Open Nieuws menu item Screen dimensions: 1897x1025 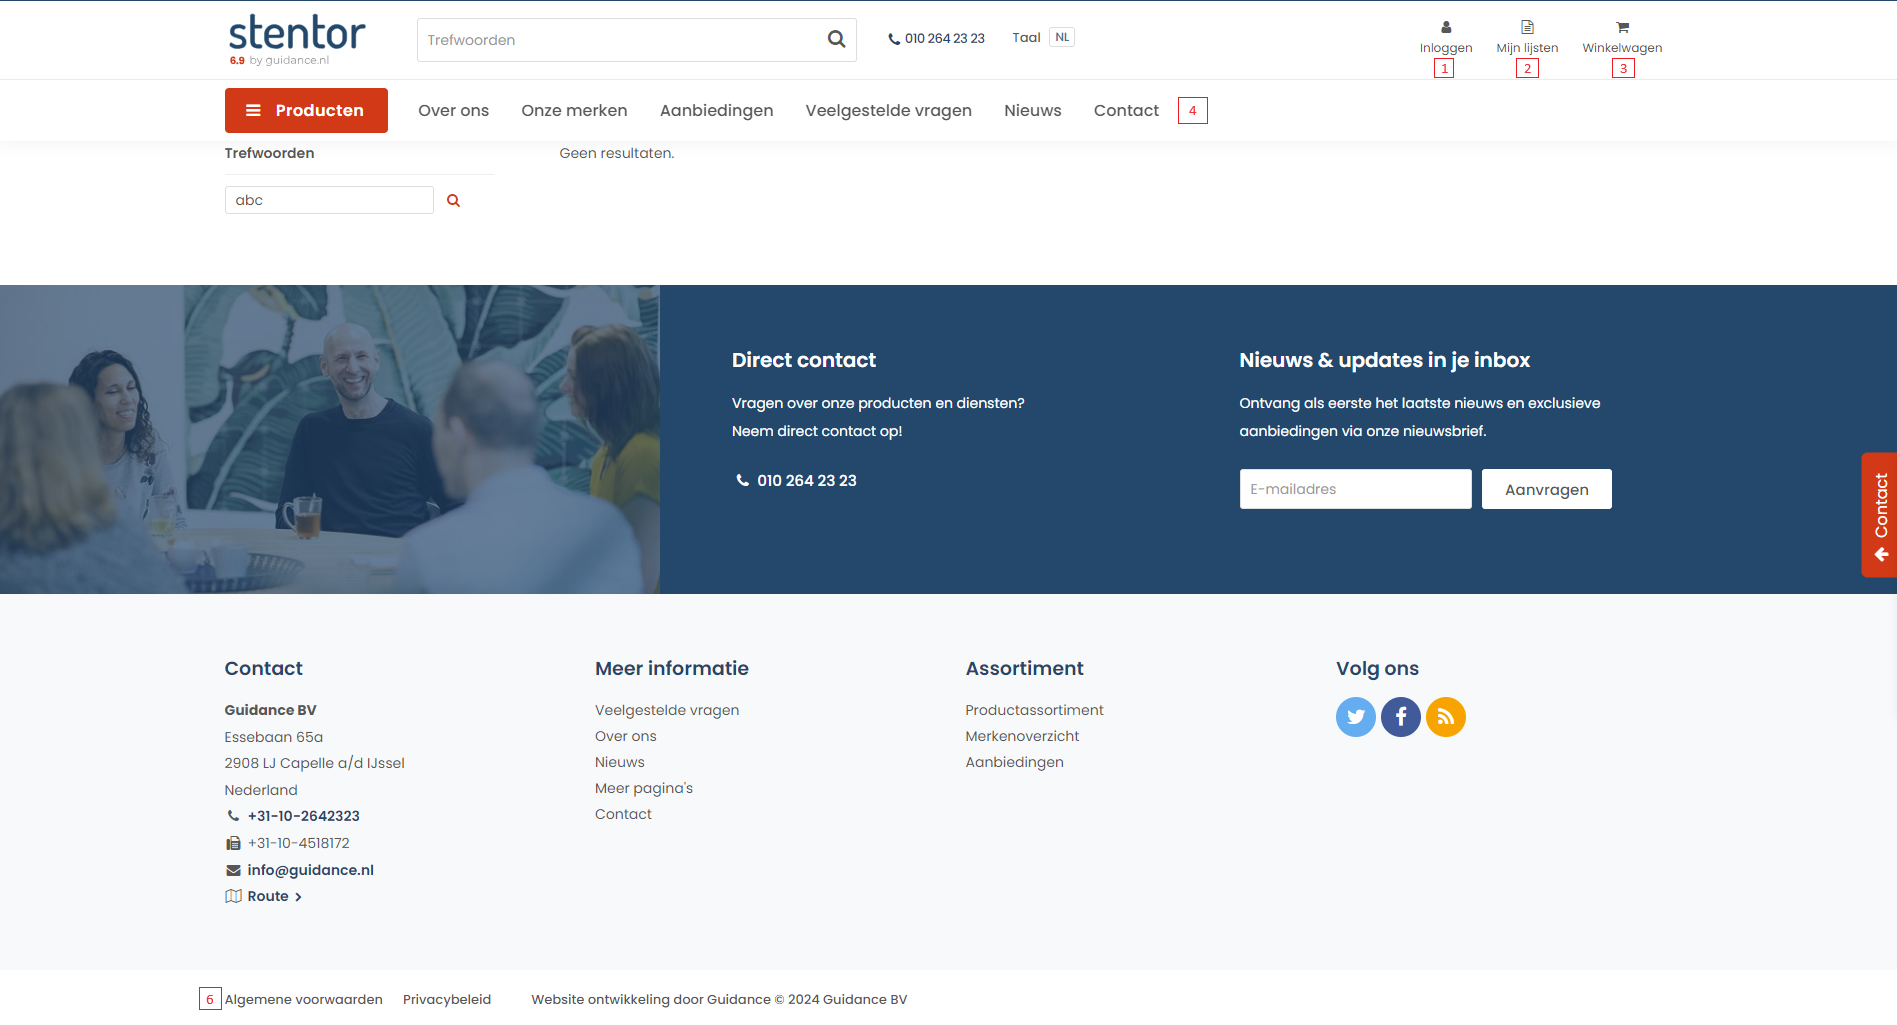[x=1033, y=110]
